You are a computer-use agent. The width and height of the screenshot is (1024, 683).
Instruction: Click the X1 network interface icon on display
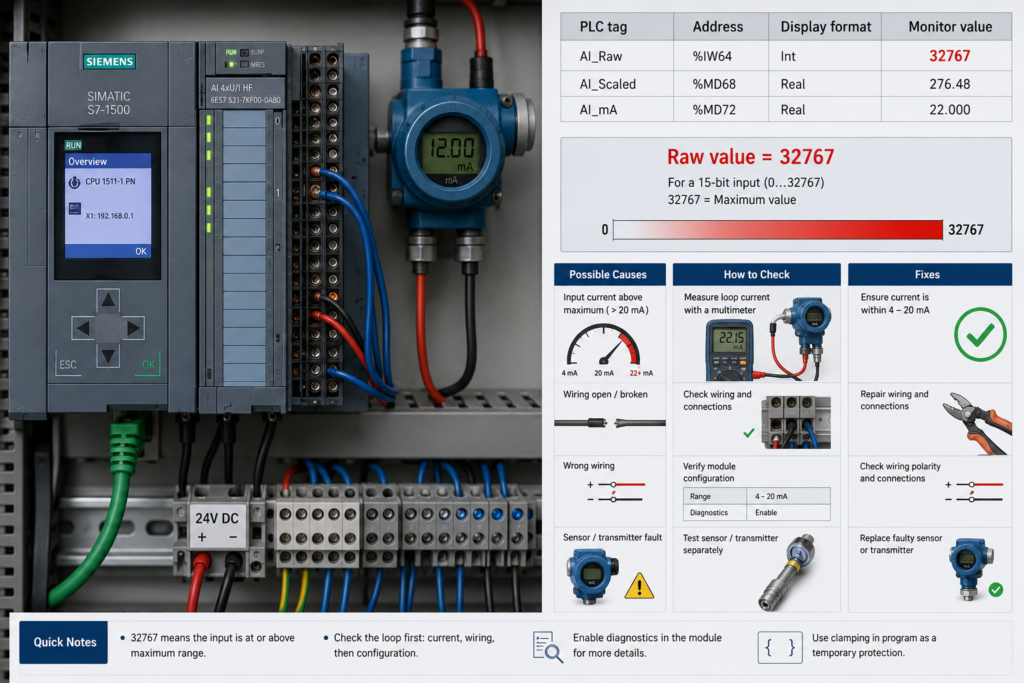point(74,209)
